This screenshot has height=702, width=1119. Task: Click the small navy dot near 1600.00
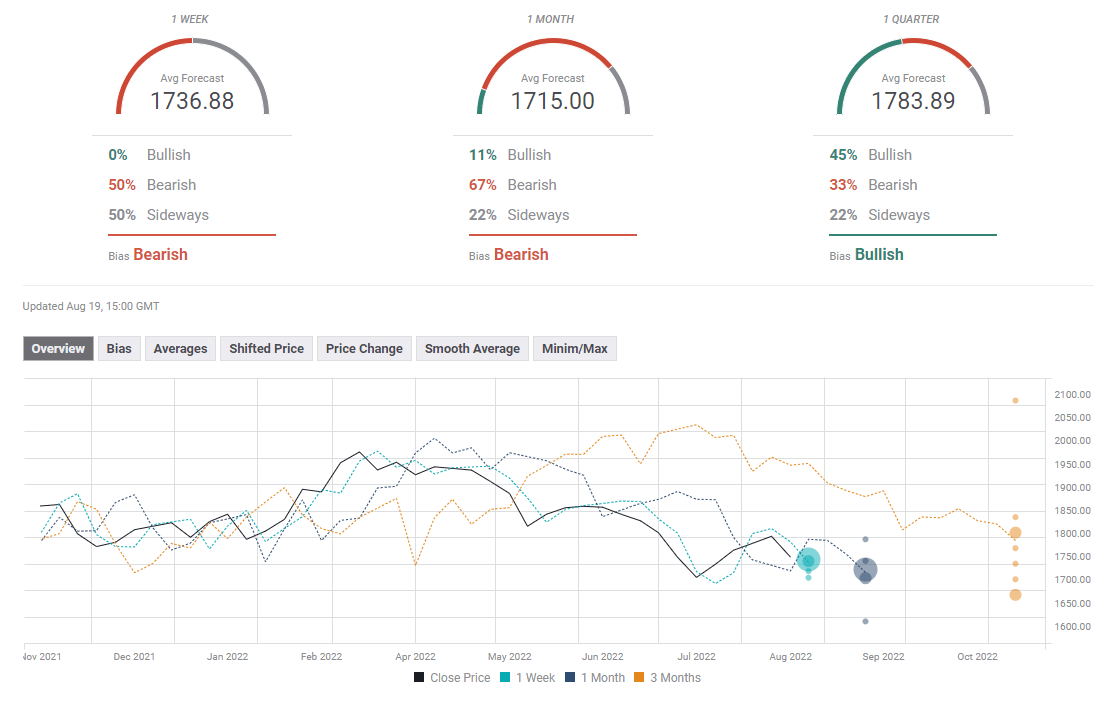pyautogui.click(x=865, y=622)
